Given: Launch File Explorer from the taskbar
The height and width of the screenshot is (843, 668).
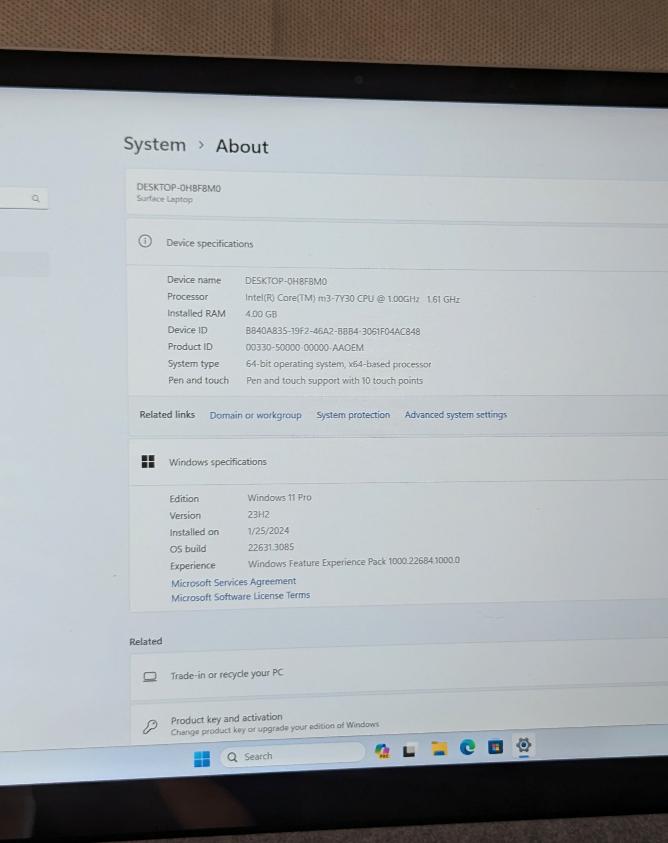Looking at the screenshot, I should (439, 749).
